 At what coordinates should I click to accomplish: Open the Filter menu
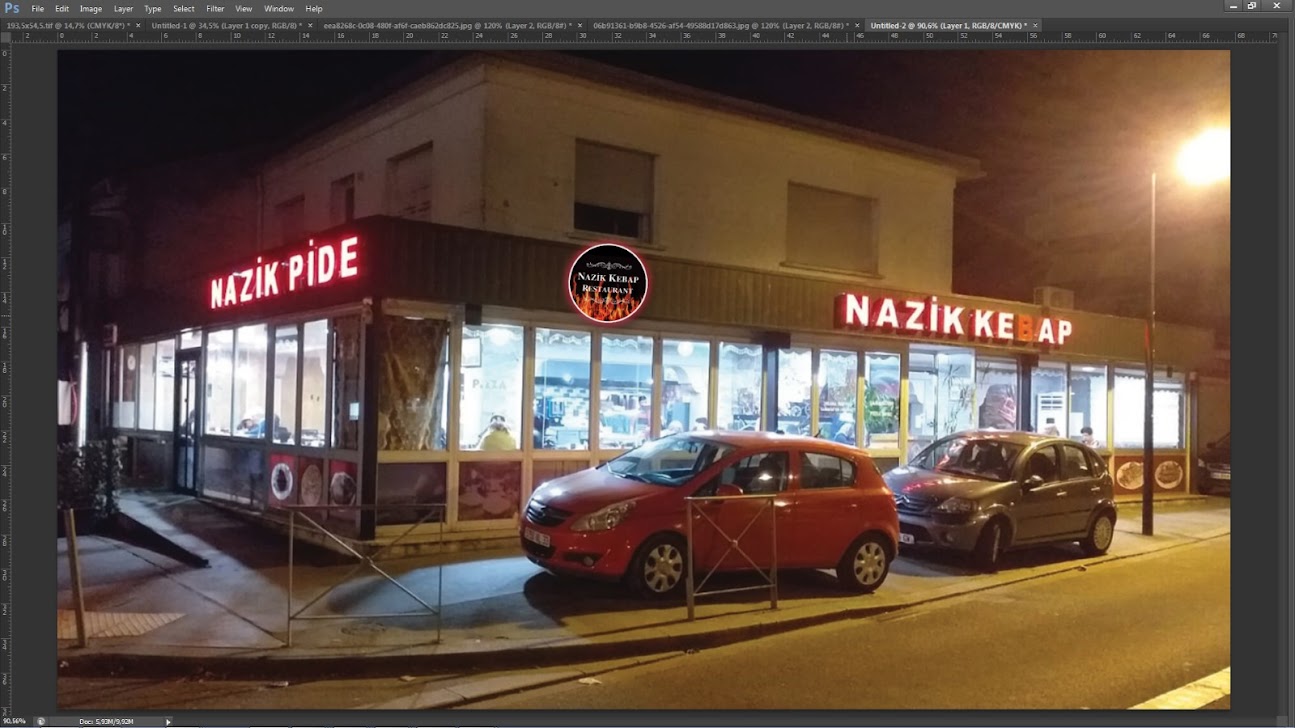(x=215, y=9)
